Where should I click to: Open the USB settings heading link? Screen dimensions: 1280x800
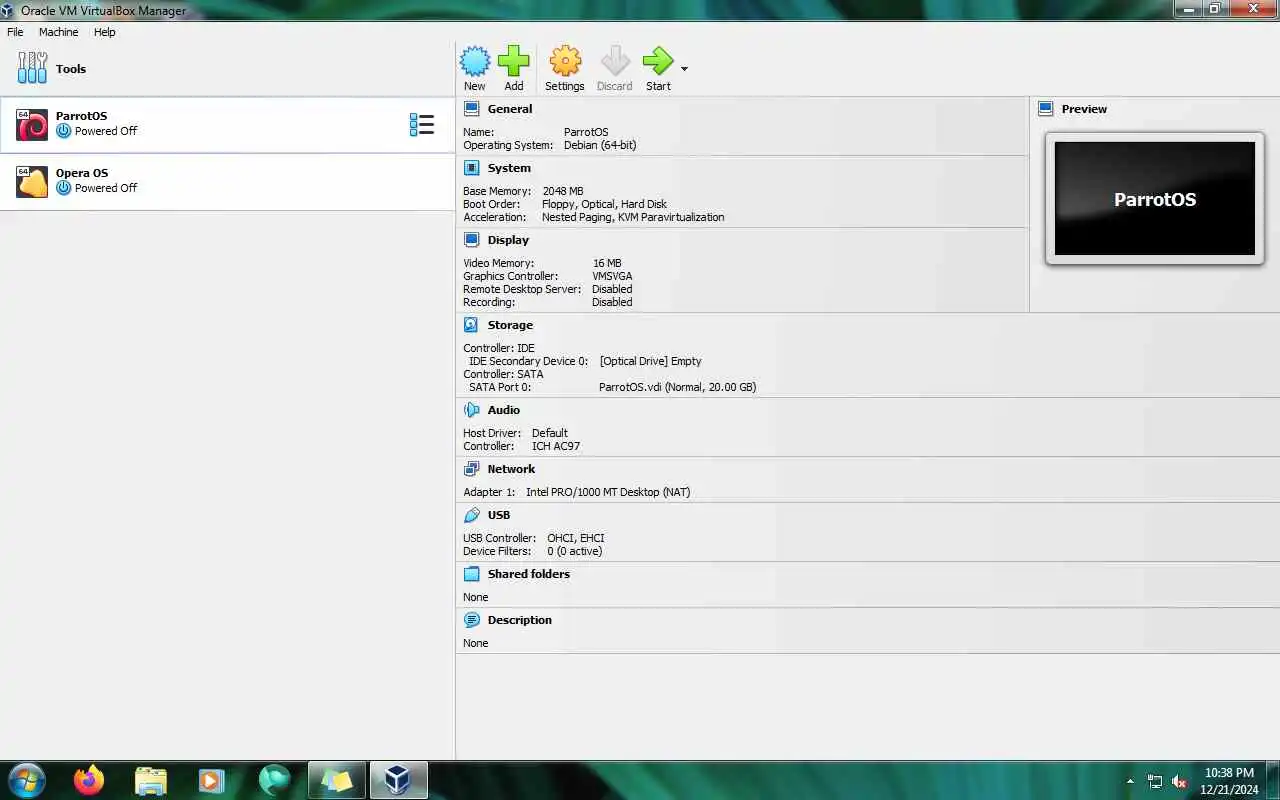(499, 515)
